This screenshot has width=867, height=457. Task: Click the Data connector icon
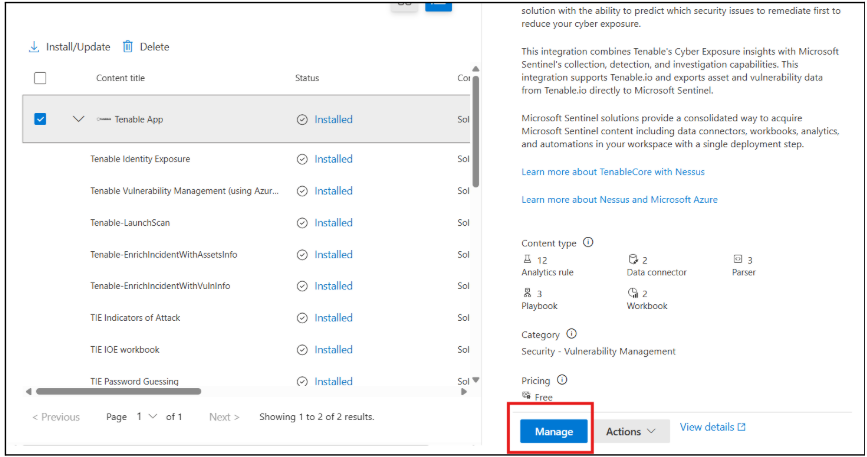[633, 259]
